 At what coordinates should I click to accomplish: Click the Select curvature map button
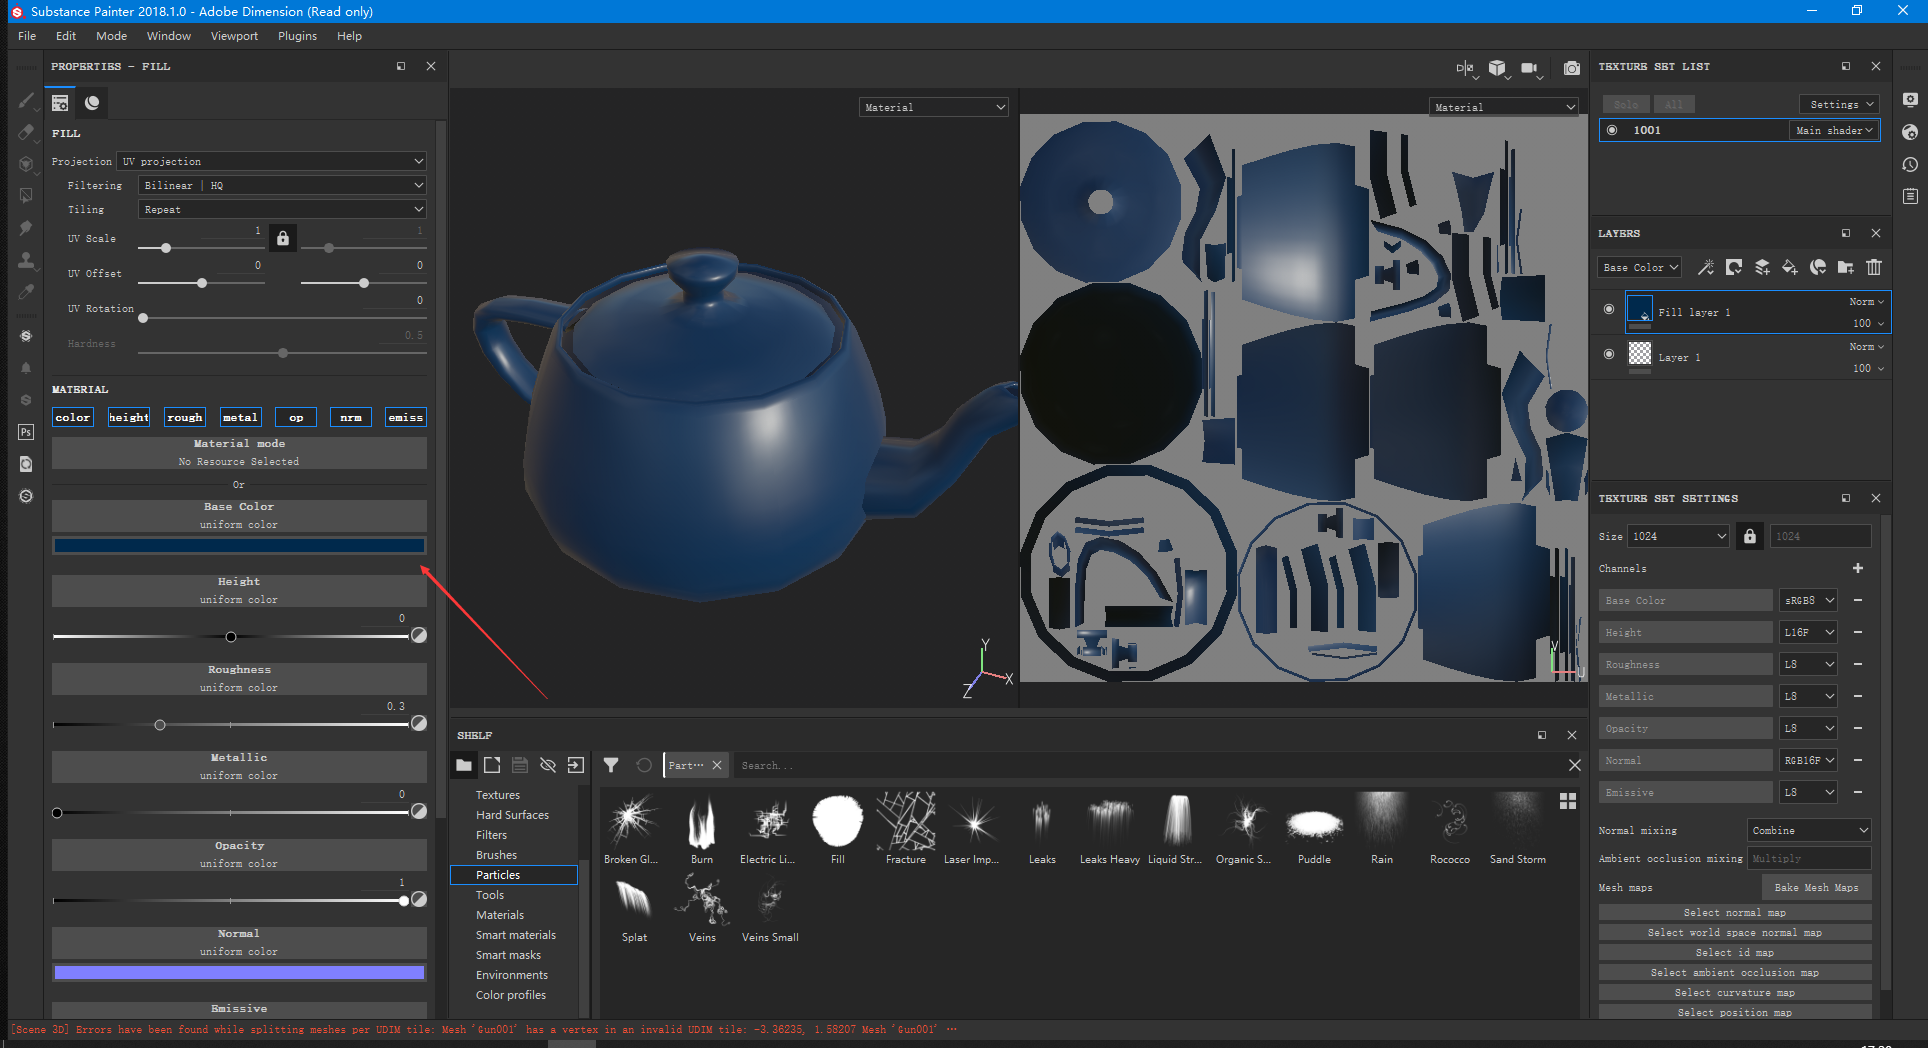tap(1734, 992)
